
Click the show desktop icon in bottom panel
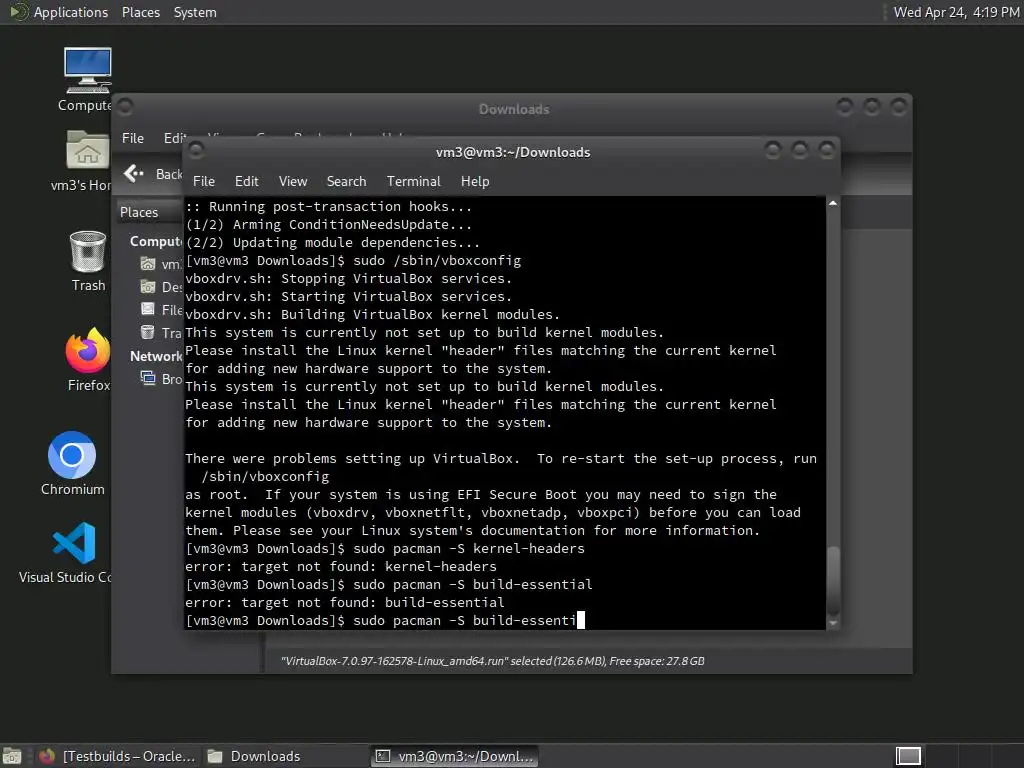click(x=11, y=756)
